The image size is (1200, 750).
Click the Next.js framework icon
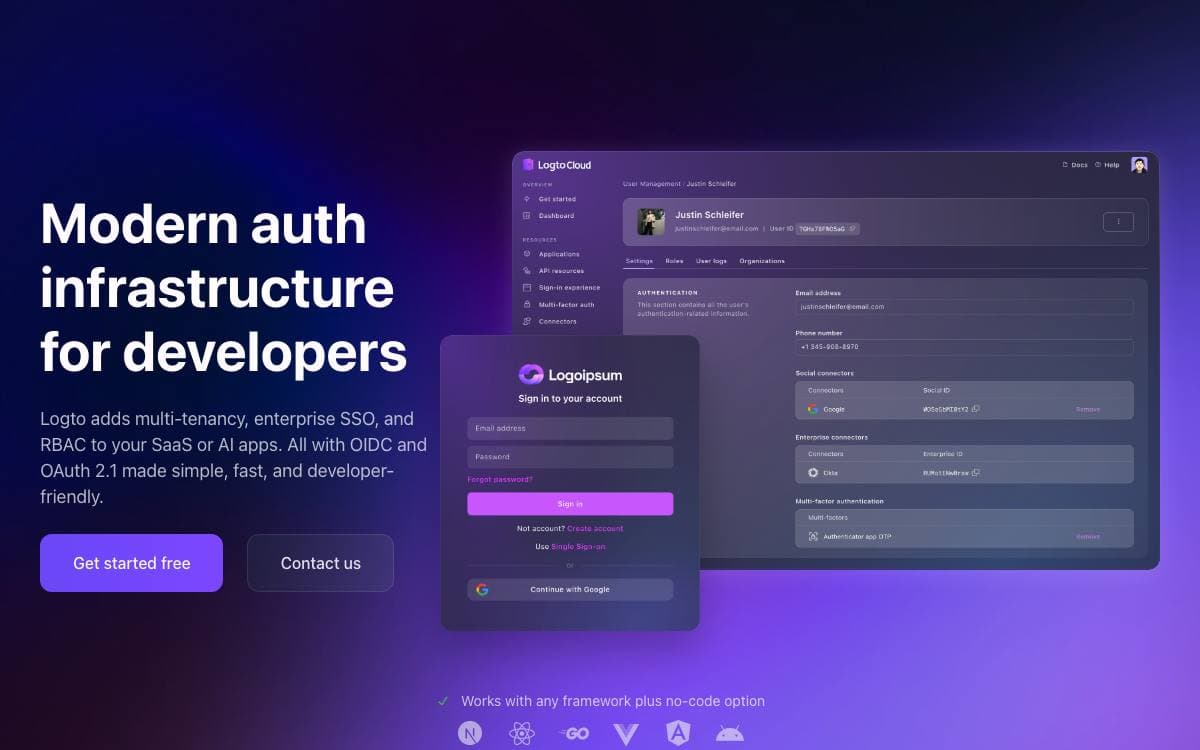(469, 733)
